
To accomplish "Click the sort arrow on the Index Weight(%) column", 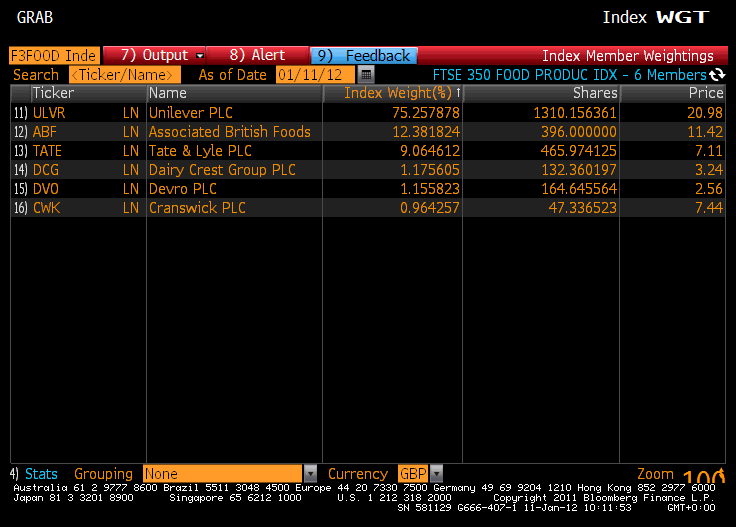I will tap(458, 92).
